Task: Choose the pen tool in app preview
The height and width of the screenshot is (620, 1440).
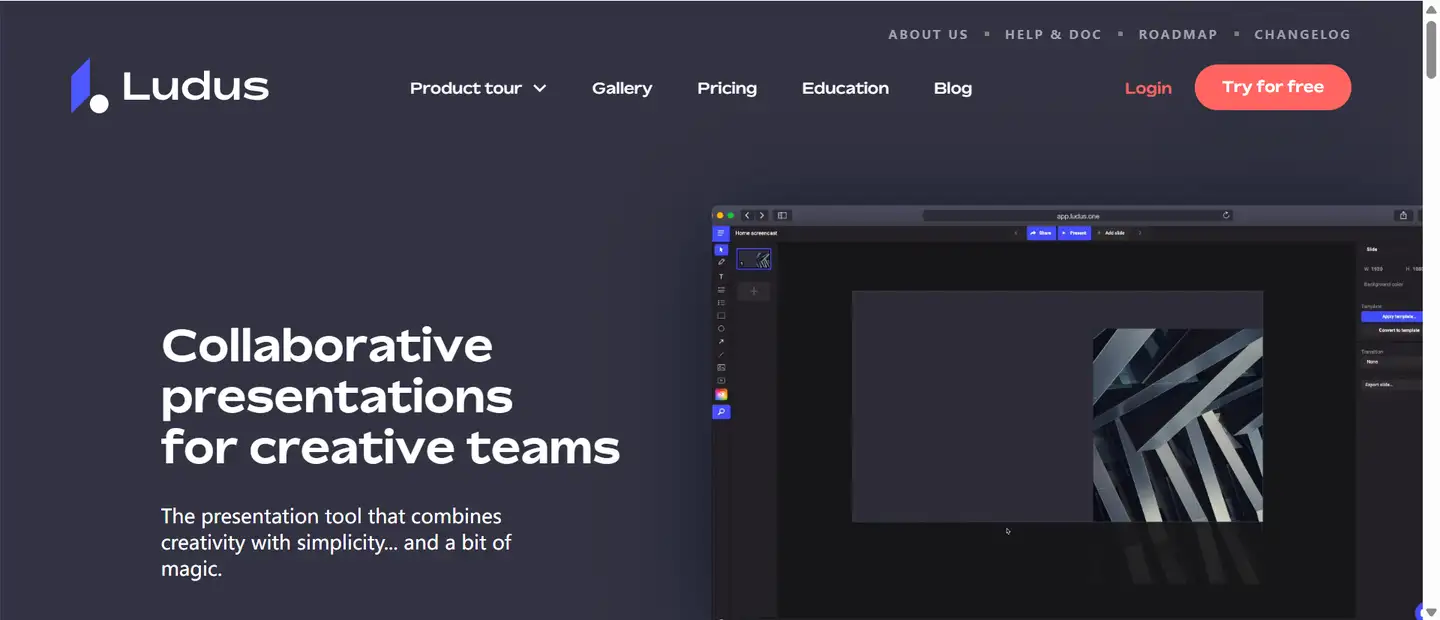Action: [721, 262]
